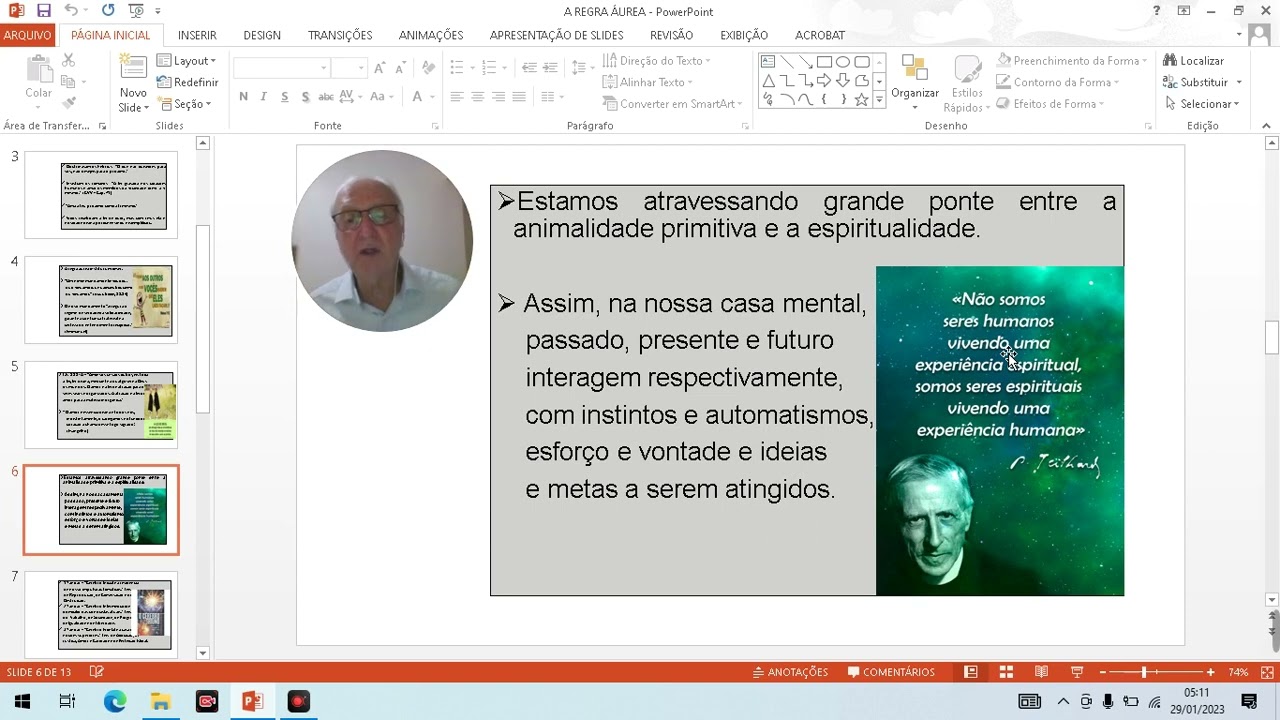
Task: Switch to the ANIMAÇÕES tab
Action: 431,35
